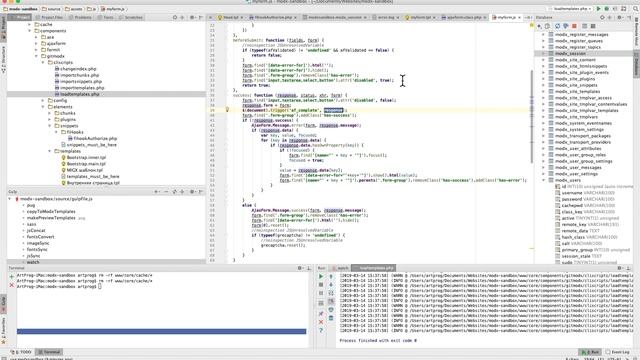Select the watch tab in Run panel
Screen dimensions: 640x360
[x=340, y=268]
